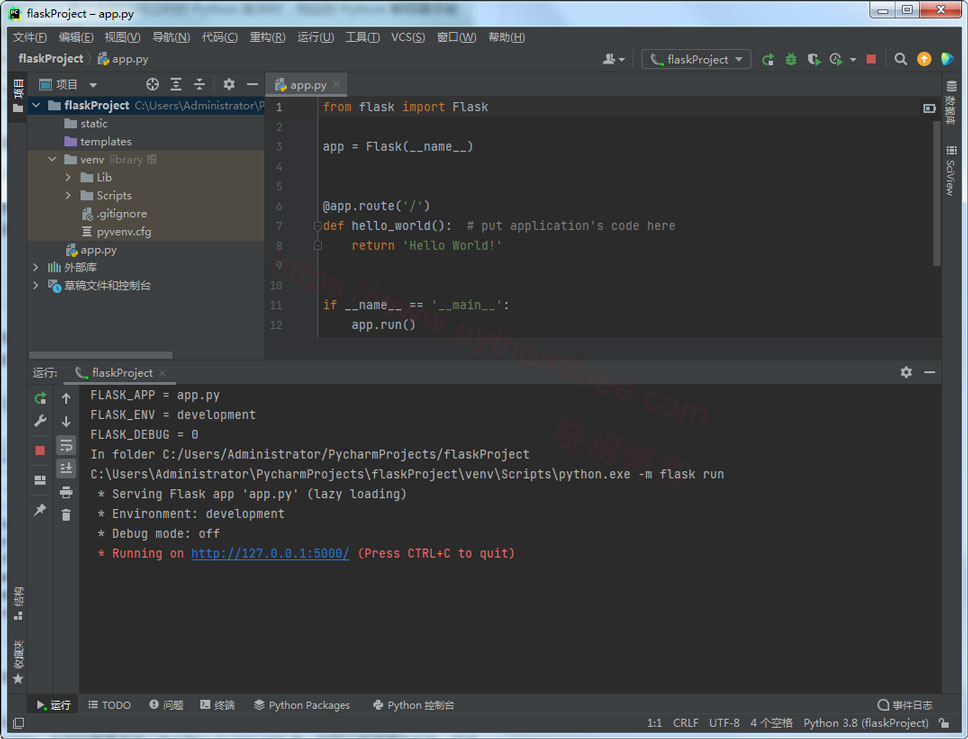The height and width of the screenshot is (739, 968).
Task: Toggle scroll-to-end in console output
Action: click(x=65, y=467)
